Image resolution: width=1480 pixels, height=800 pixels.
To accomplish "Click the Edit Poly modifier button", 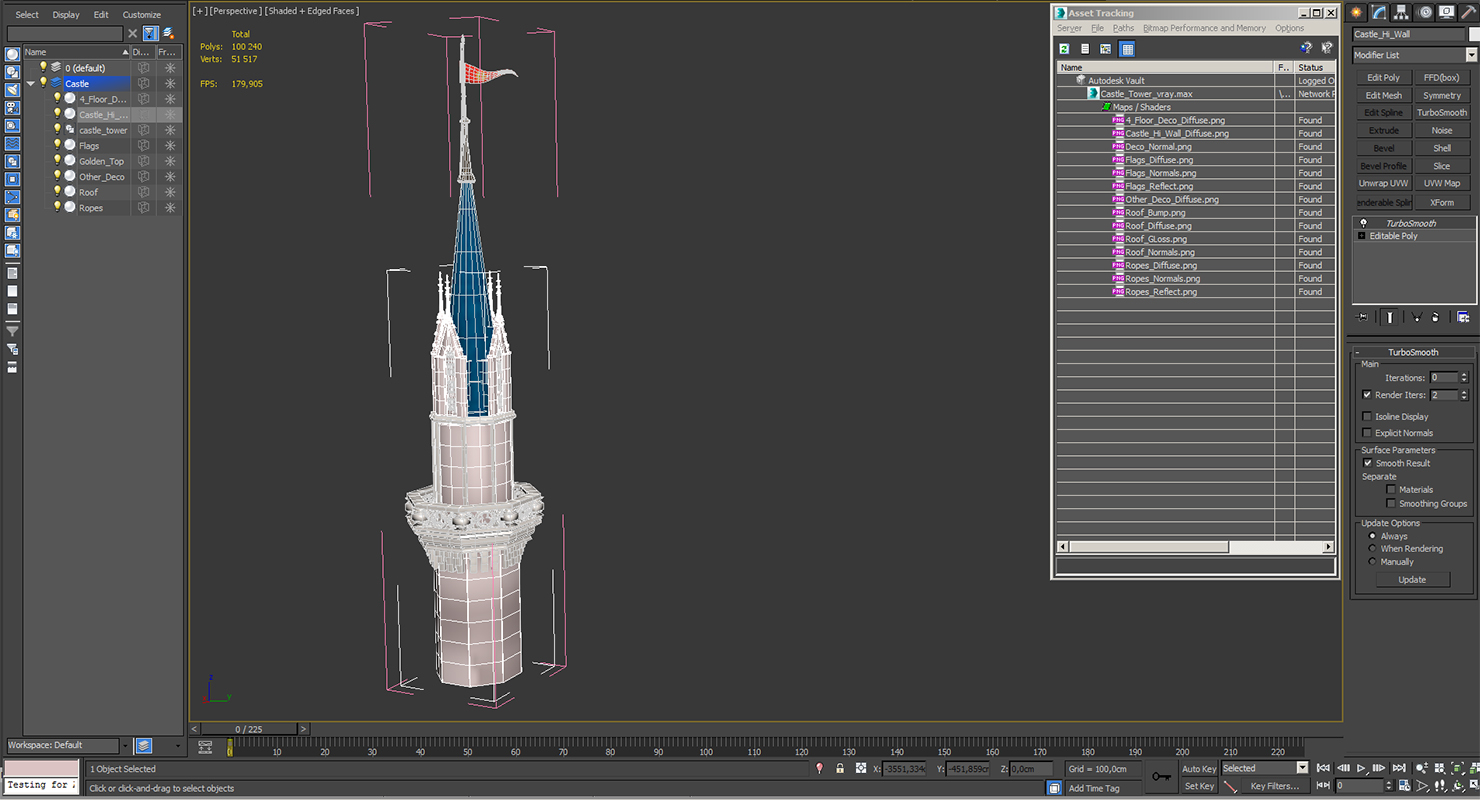I will click(x=1383, y=77).
